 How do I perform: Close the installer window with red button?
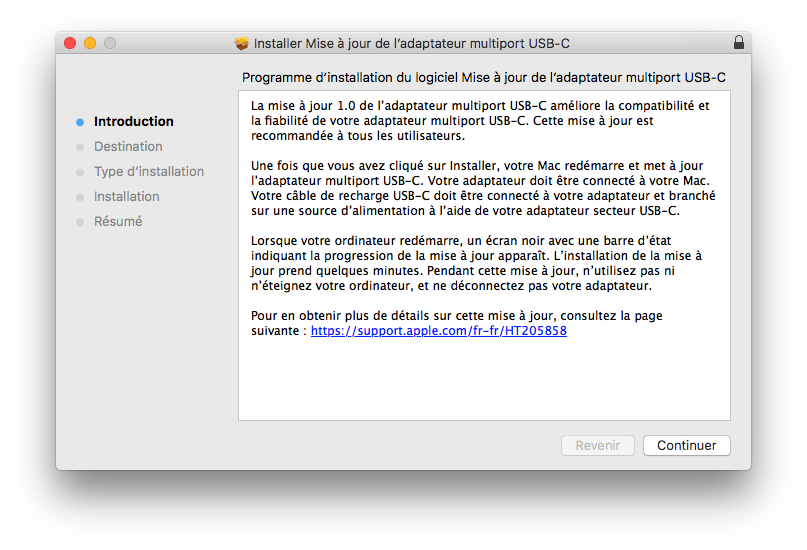coord(70,43)
